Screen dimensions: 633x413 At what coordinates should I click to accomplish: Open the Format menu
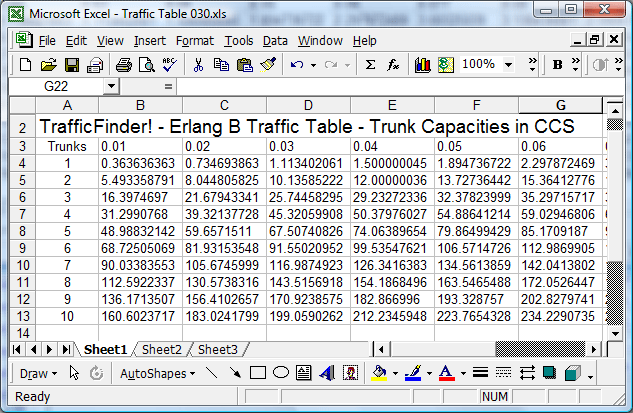[x=195, y=41]
